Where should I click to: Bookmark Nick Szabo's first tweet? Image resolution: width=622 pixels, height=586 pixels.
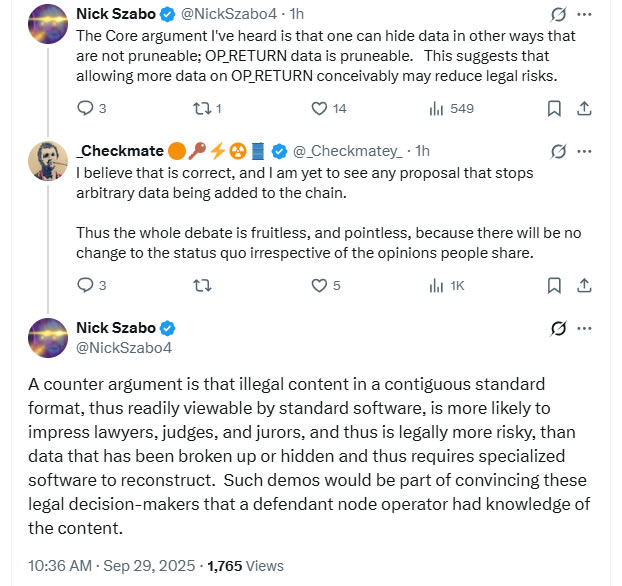point(554,108)
